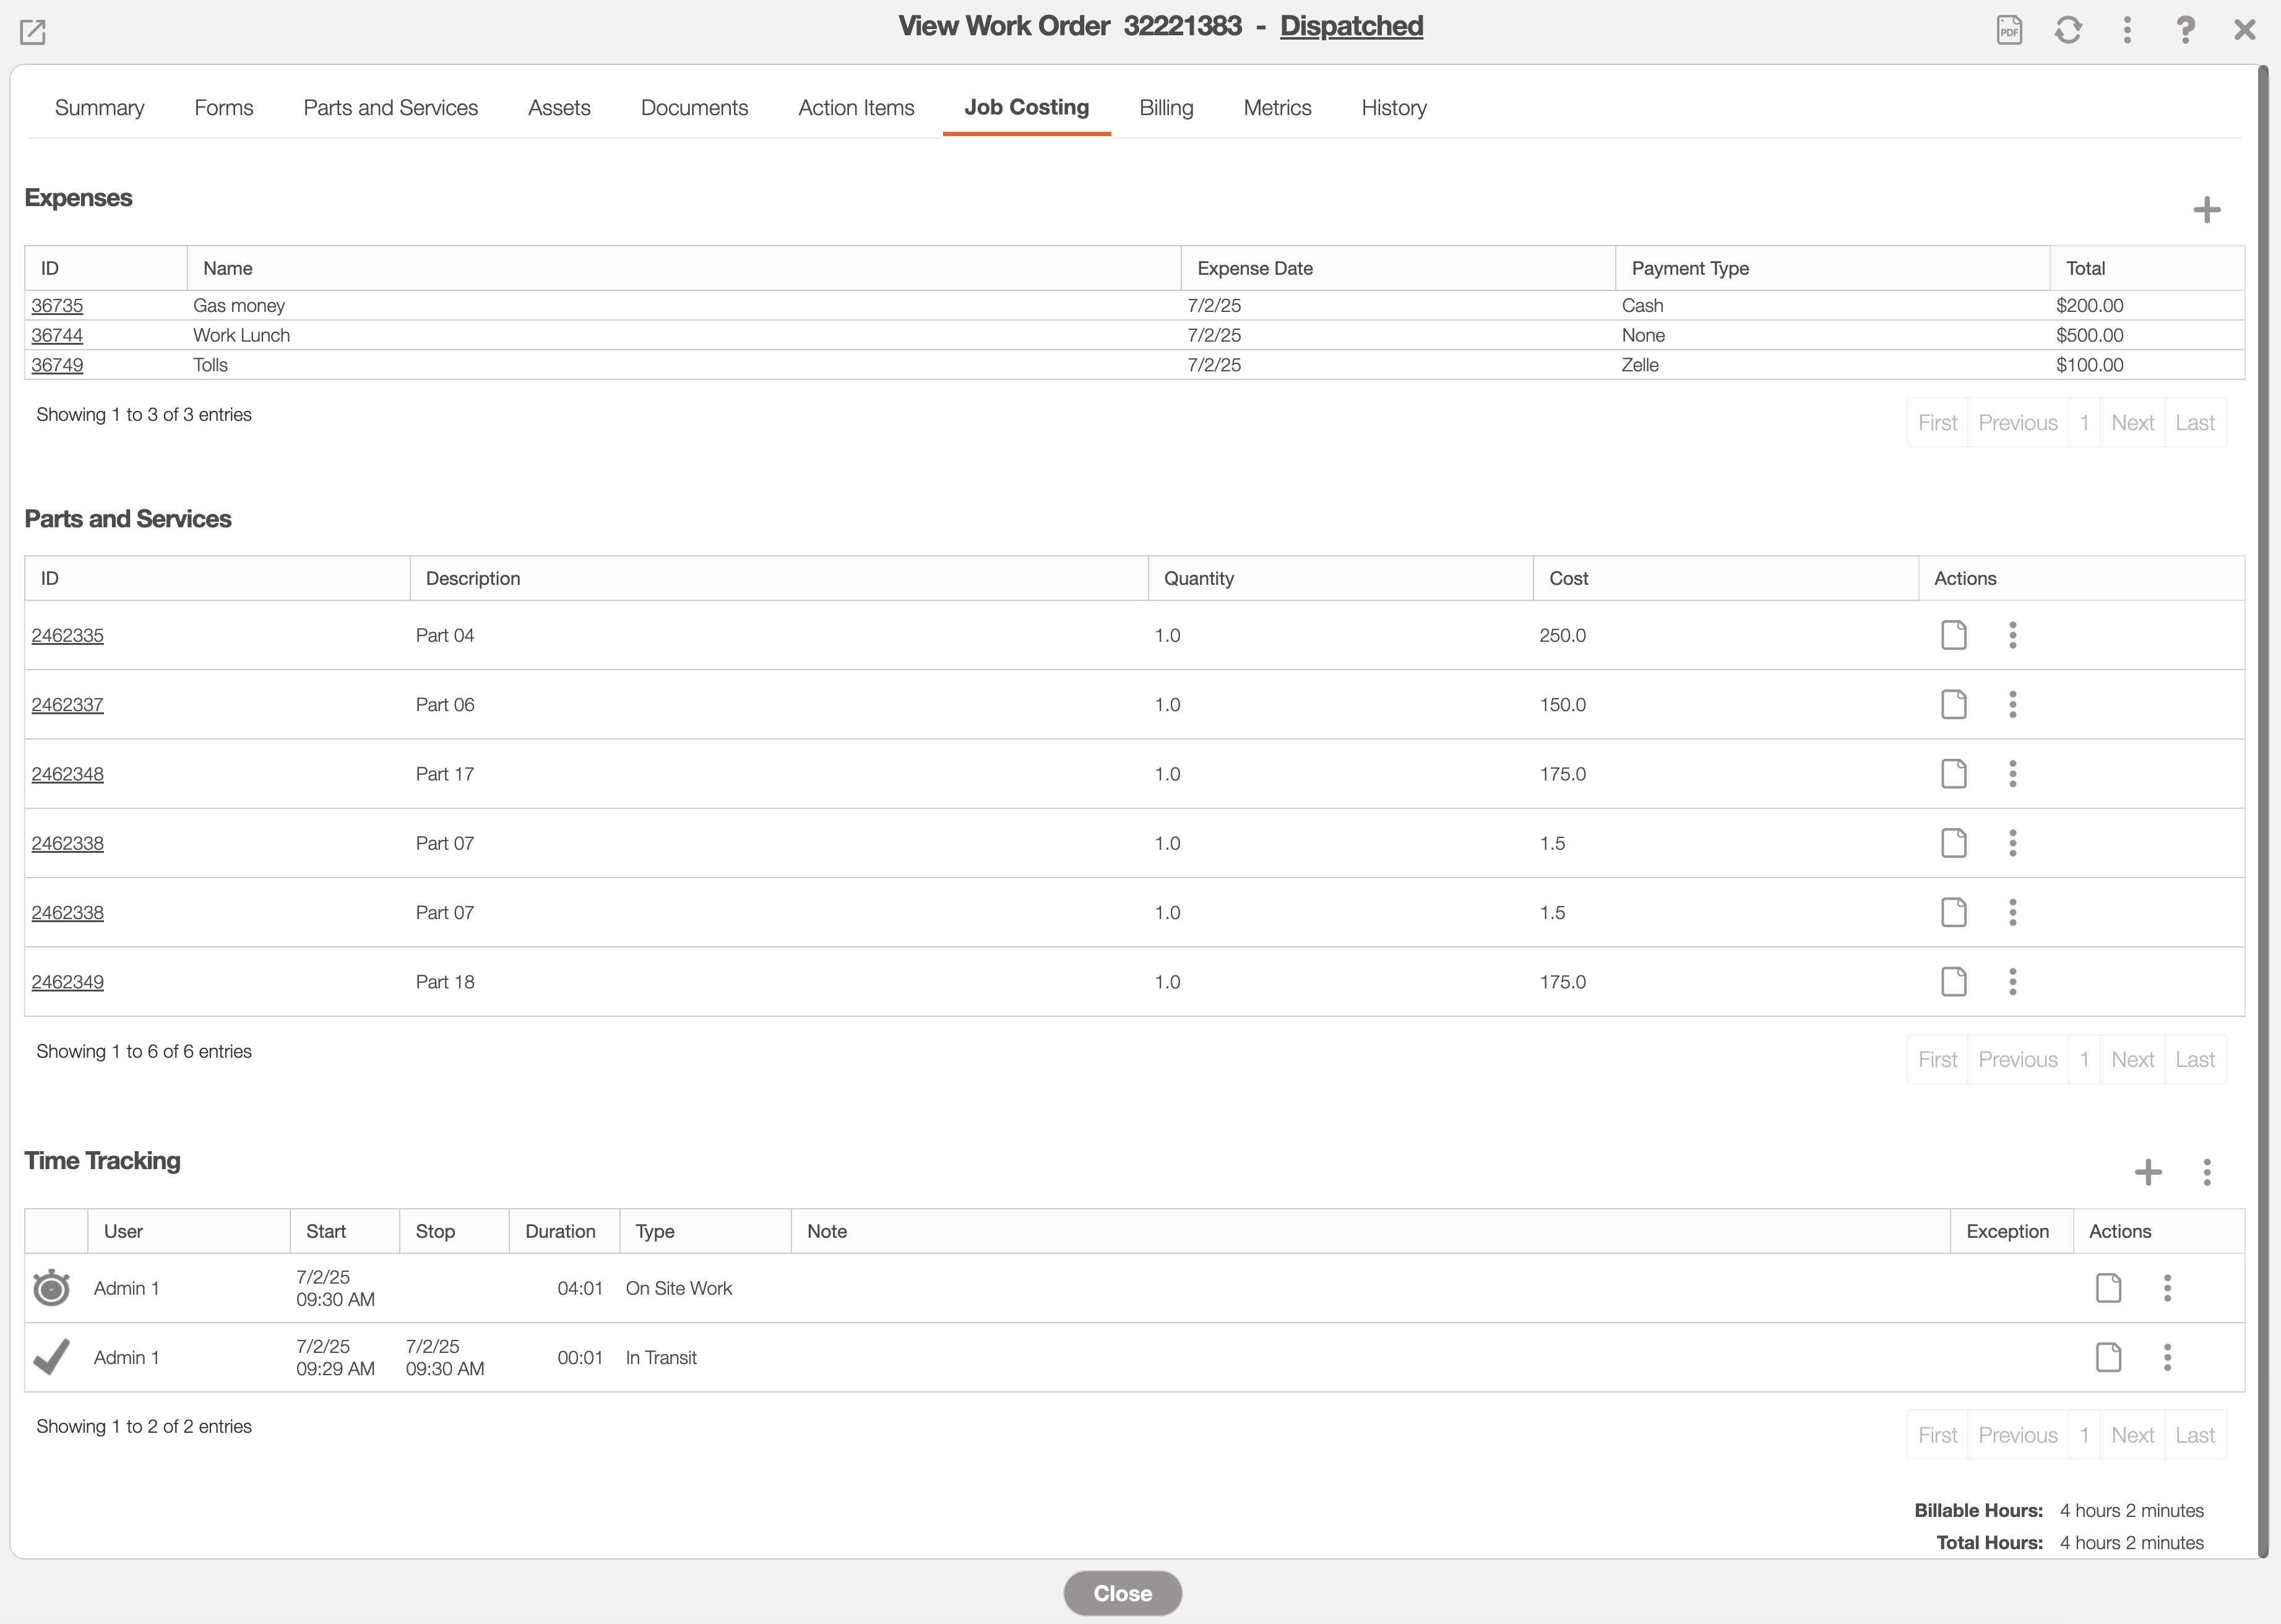Screen dimensions: 2281x1624
Task: Add a new time tracking entry
Action: click(2147, 1172)
